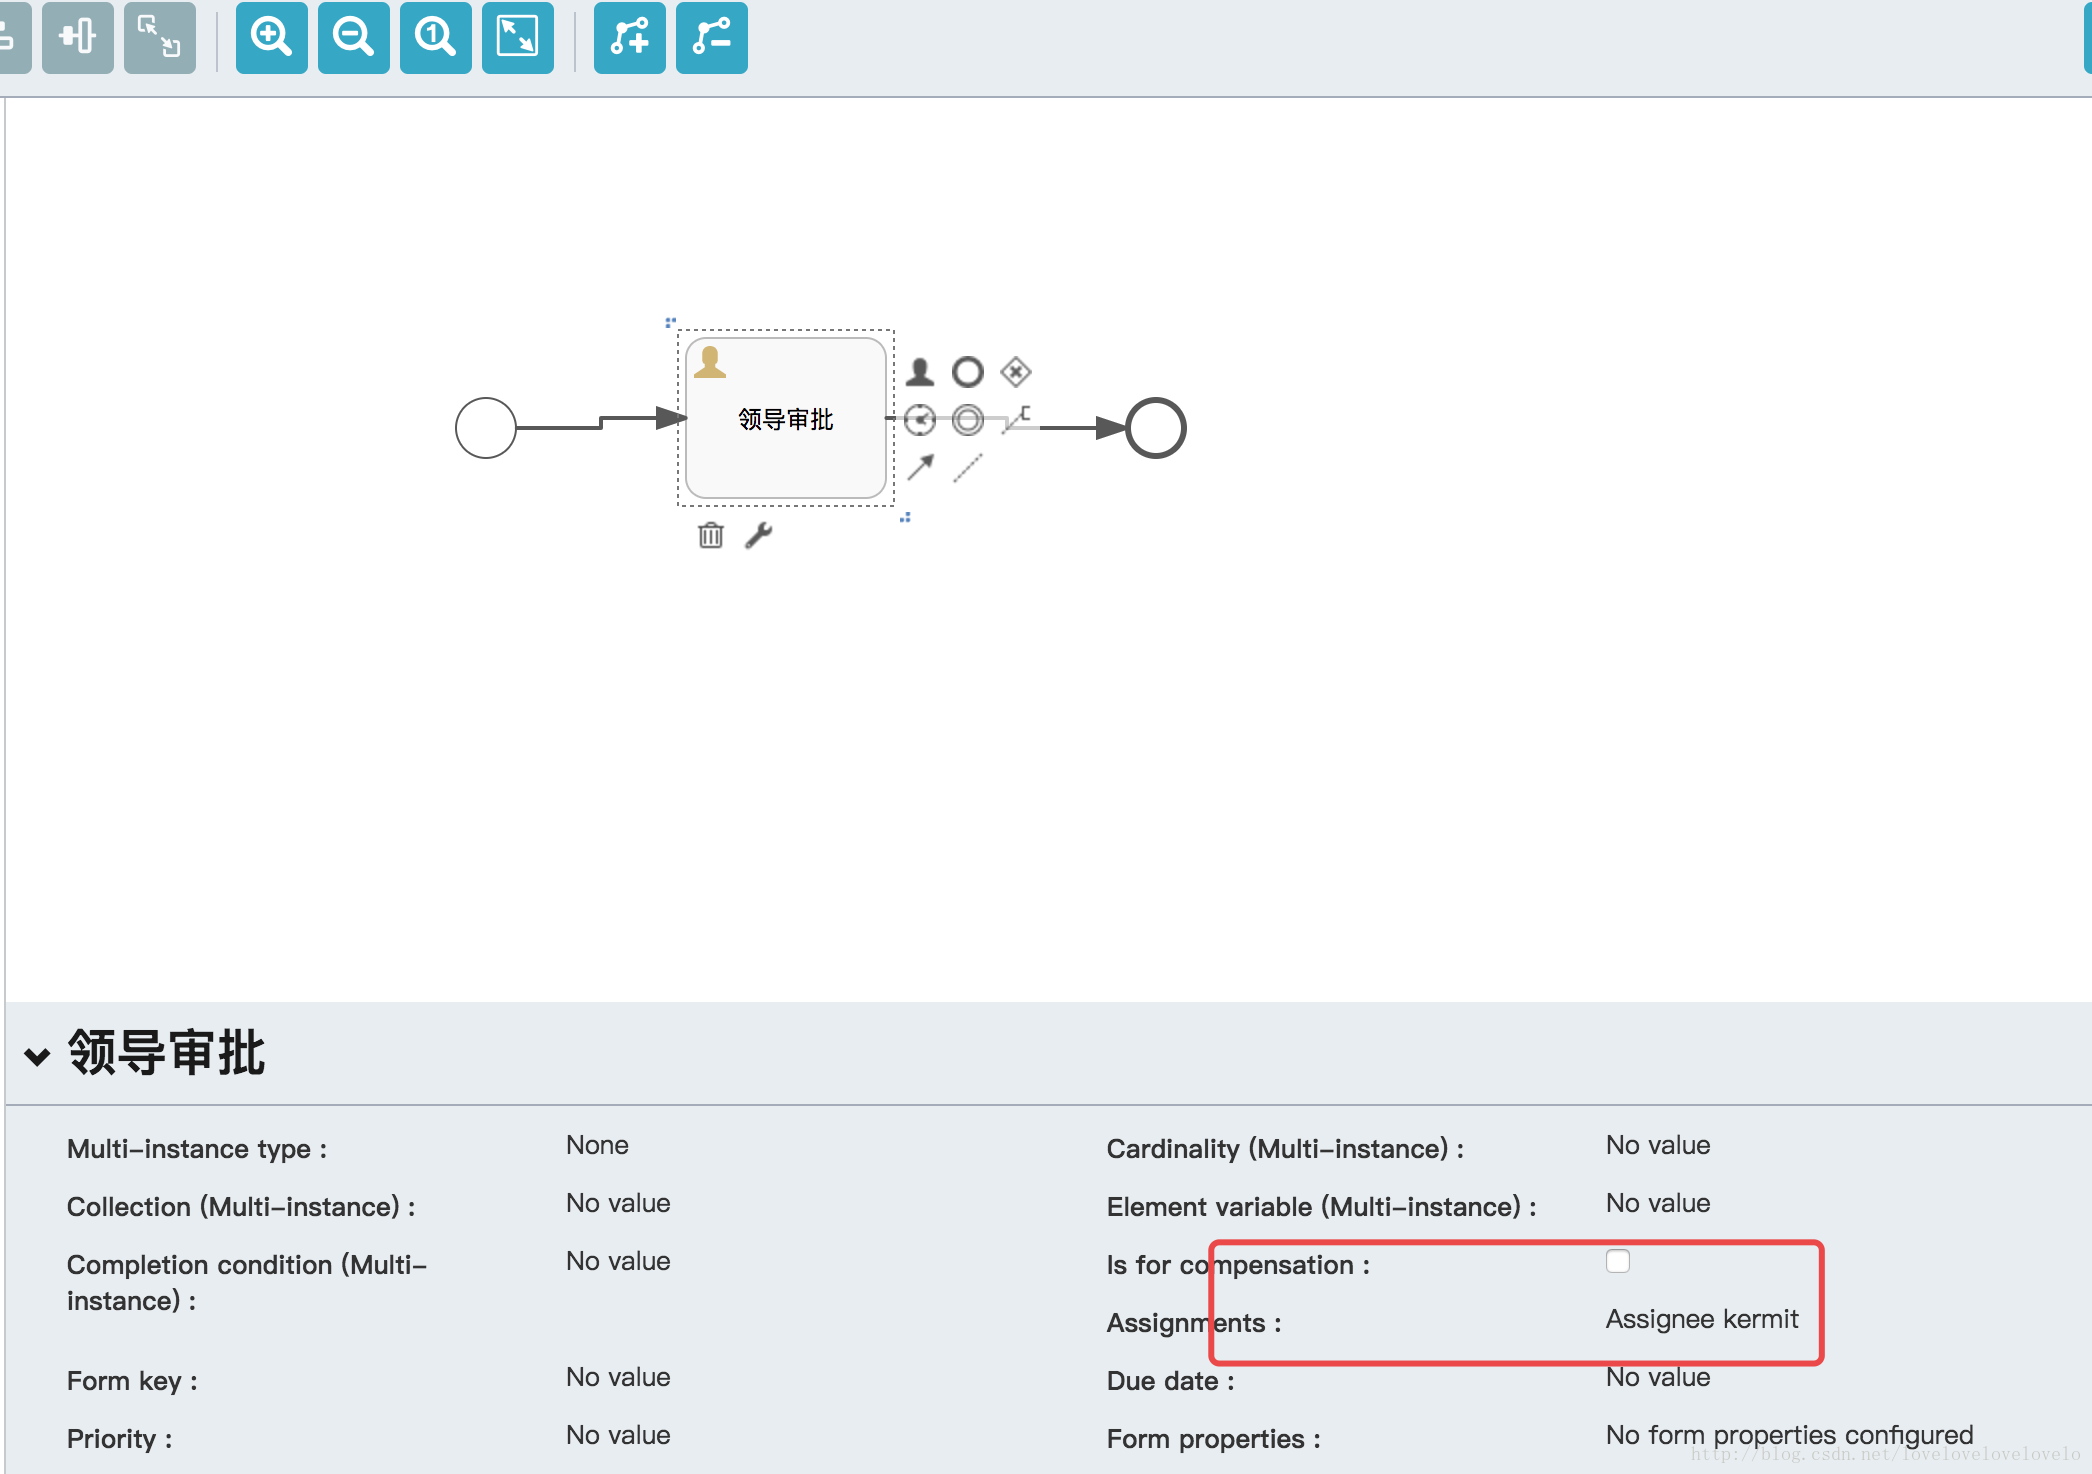Add a text annotation from the quick menu
Image resolution: width=2092 pixels, height=1474 pixels.
[x=1016, y=419]
